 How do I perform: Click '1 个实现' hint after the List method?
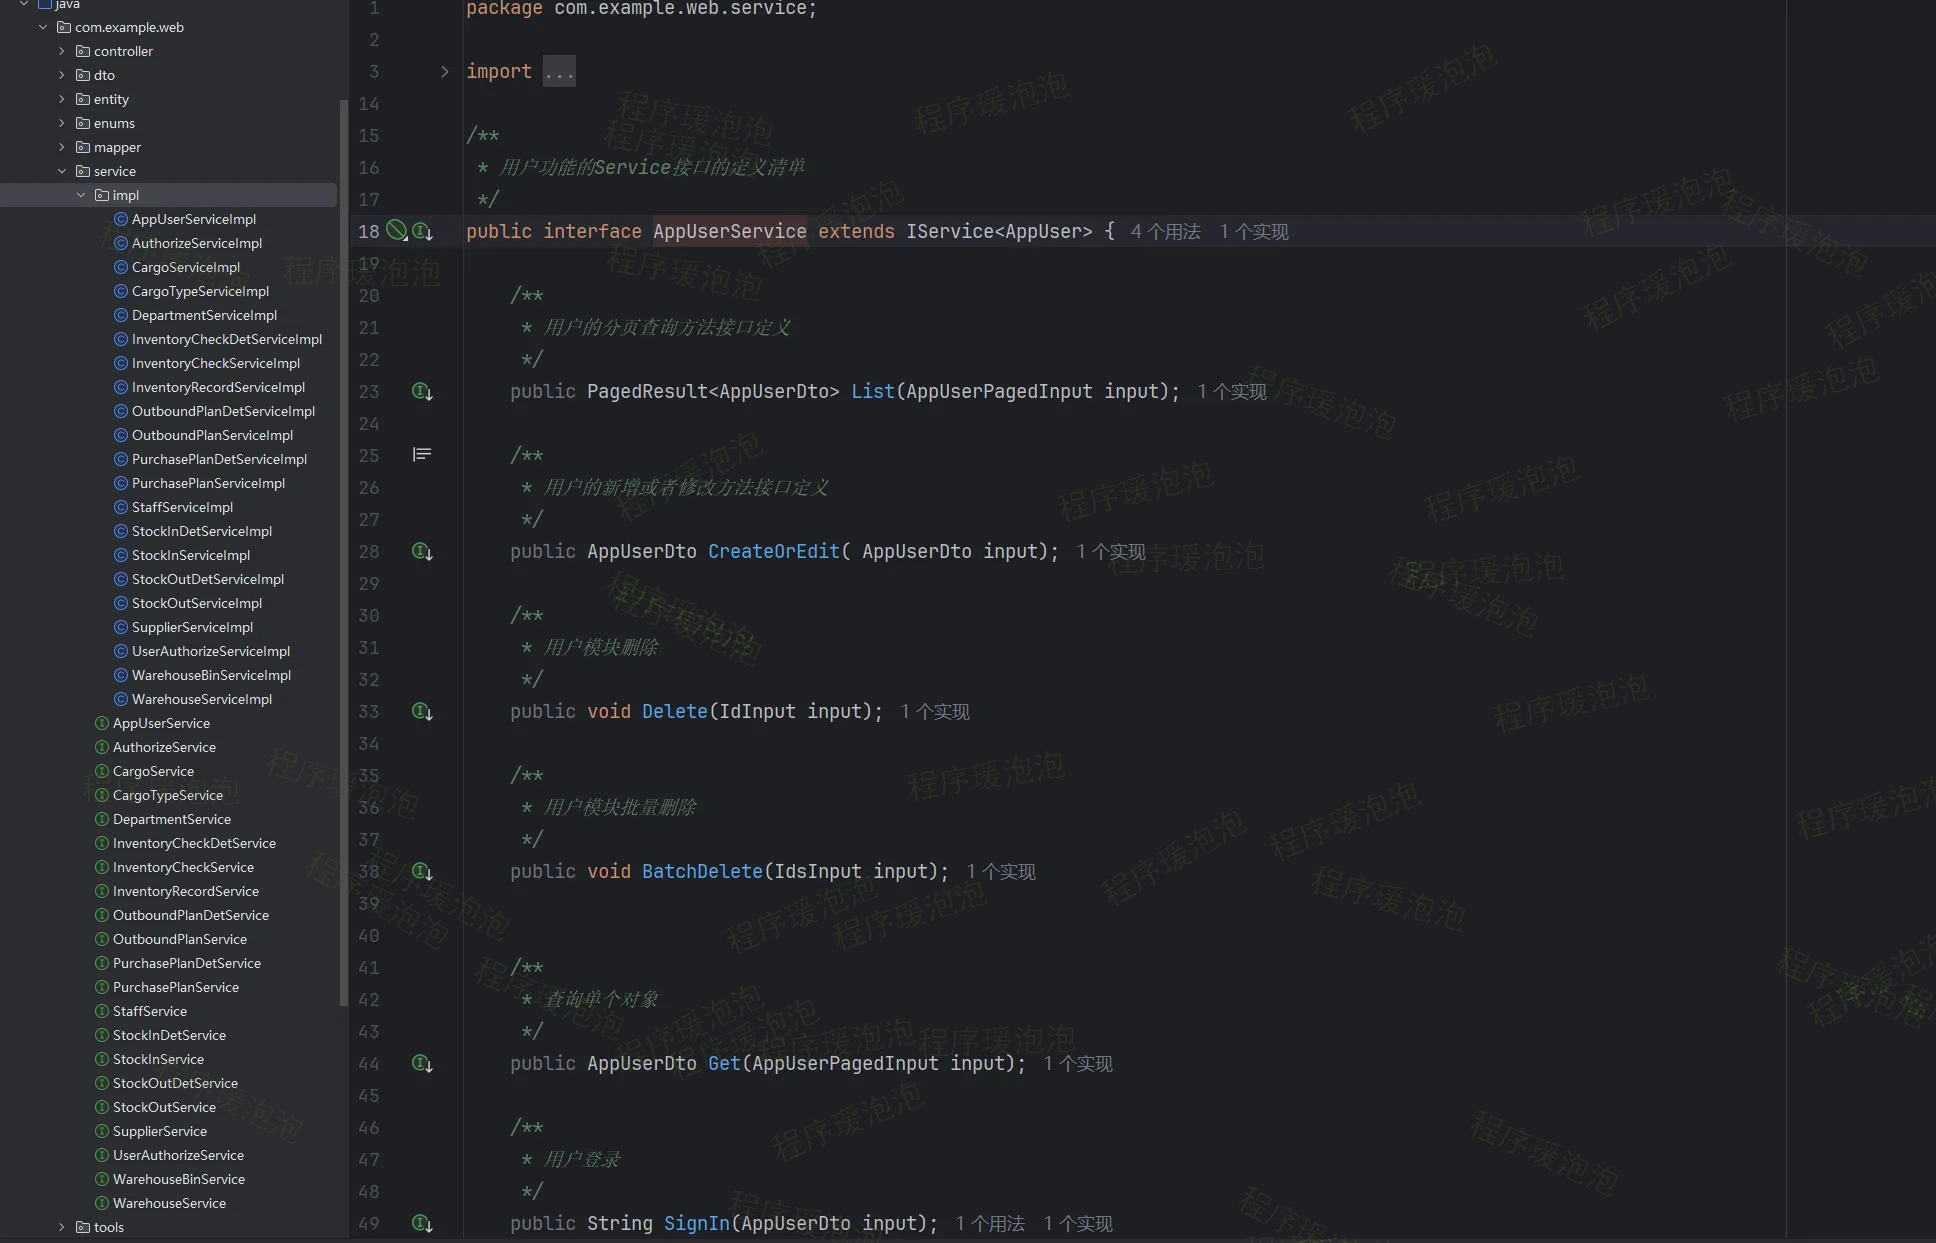(x=1232, y=392)
